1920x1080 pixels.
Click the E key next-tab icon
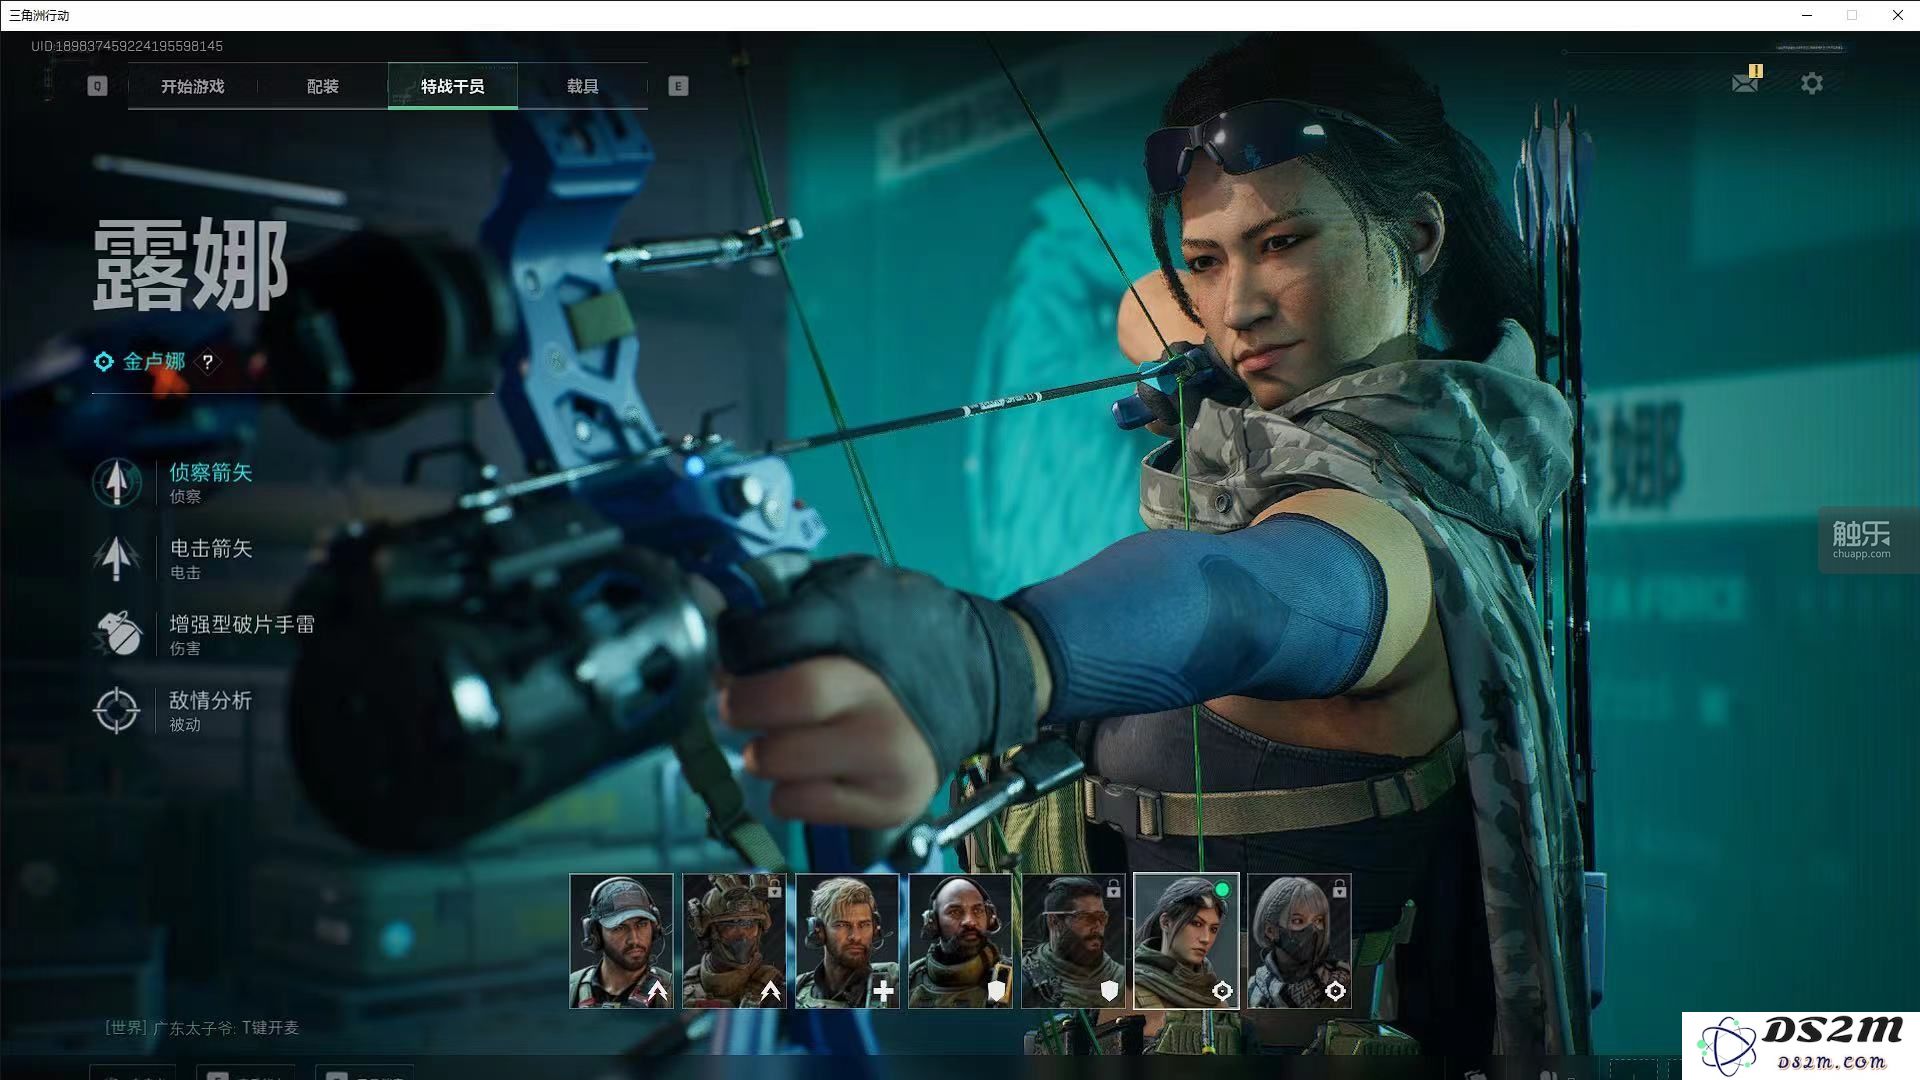tap(678, 86)
